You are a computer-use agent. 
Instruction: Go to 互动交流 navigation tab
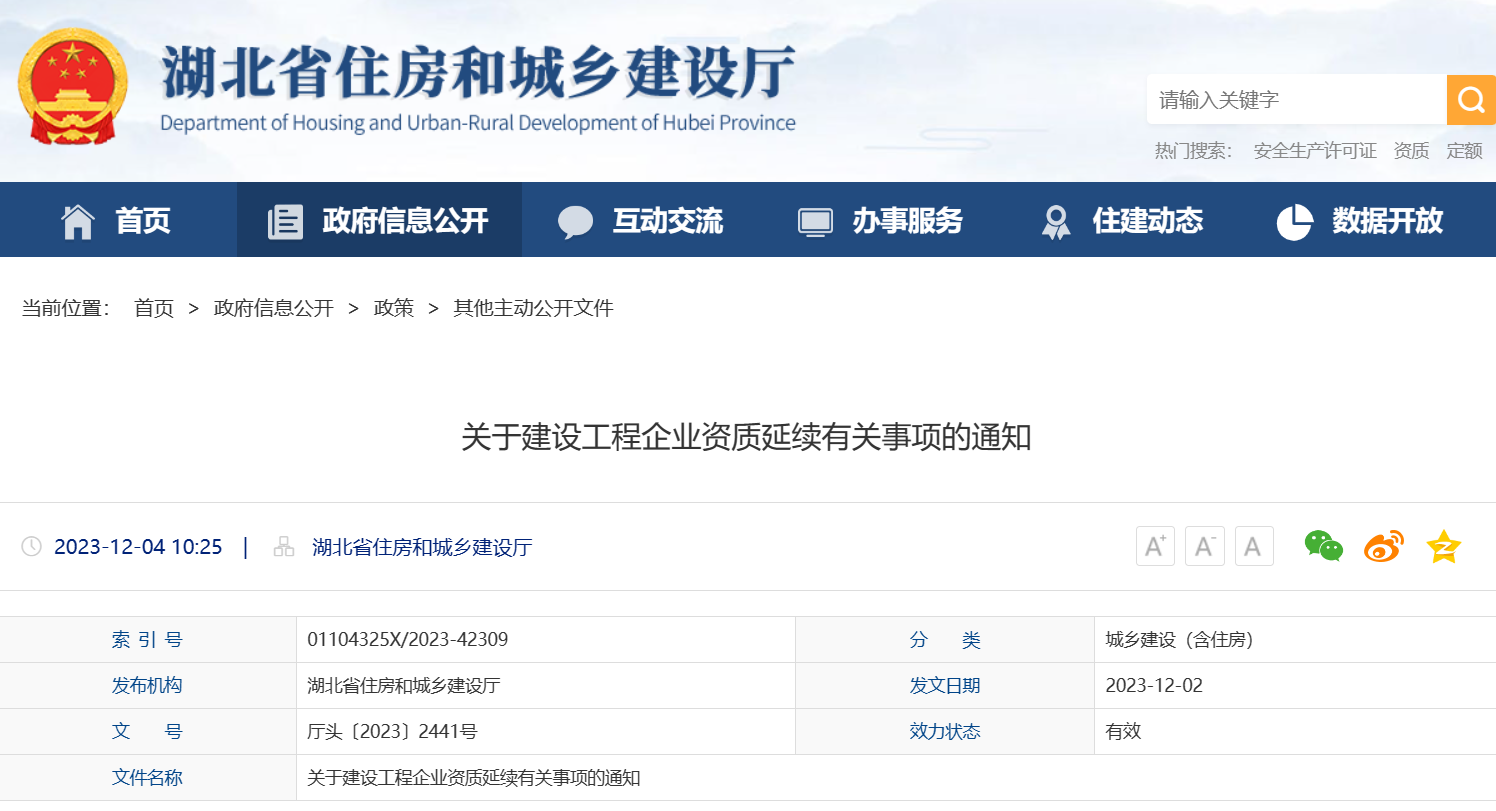pos(640,220)
